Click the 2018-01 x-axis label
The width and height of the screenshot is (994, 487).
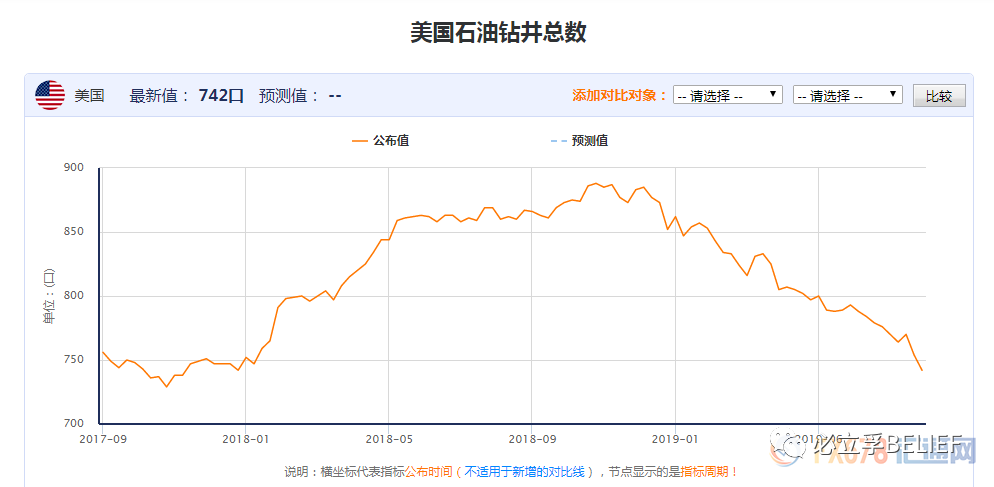(245, 438)
